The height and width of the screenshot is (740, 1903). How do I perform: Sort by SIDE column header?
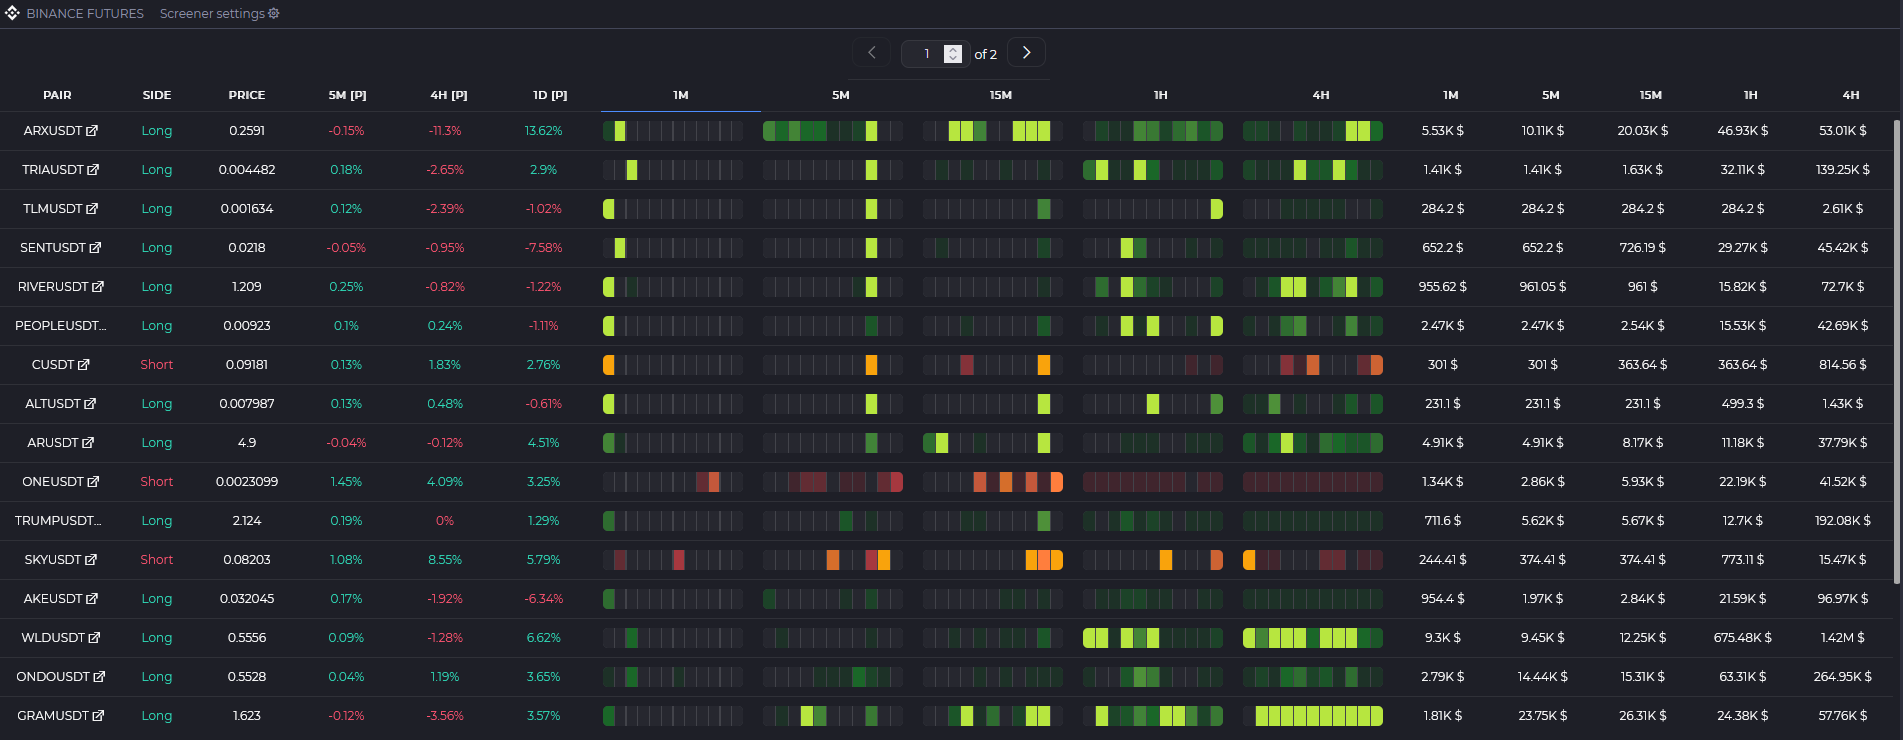click(157, 95)
